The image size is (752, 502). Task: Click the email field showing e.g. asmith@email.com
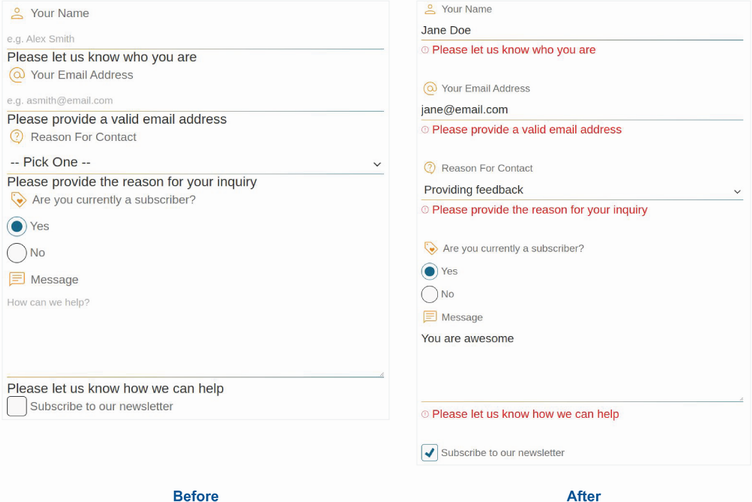(x=195, y=101)
